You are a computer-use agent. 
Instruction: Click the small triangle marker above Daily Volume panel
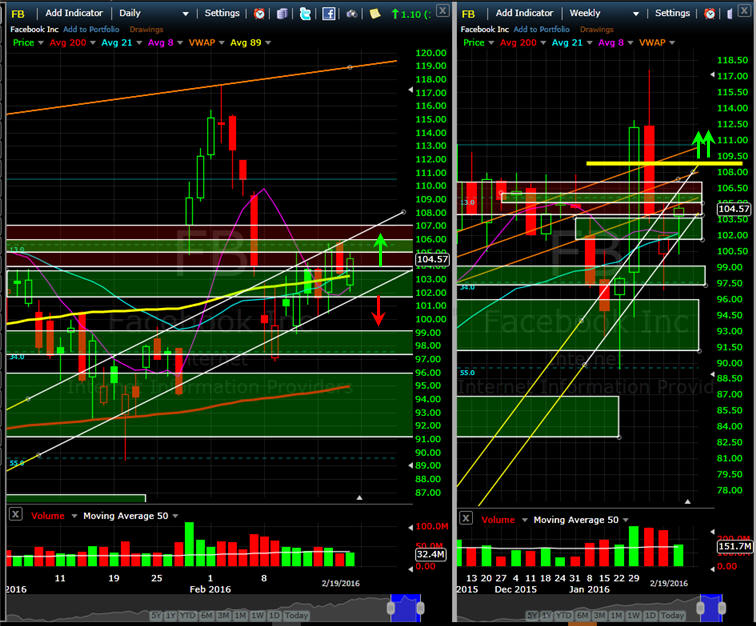pyautogui.click(x=359, y=497)
